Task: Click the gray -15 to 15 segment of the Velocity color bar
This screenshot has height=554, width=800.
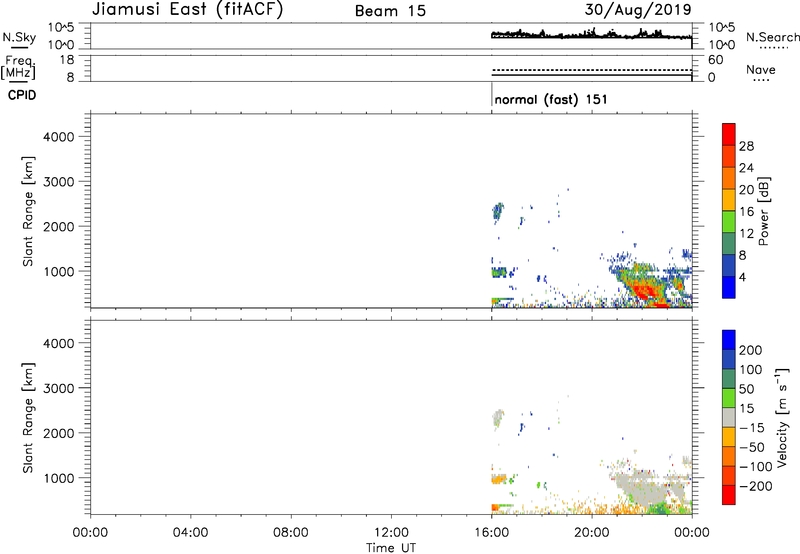Action: click(729, 418)
